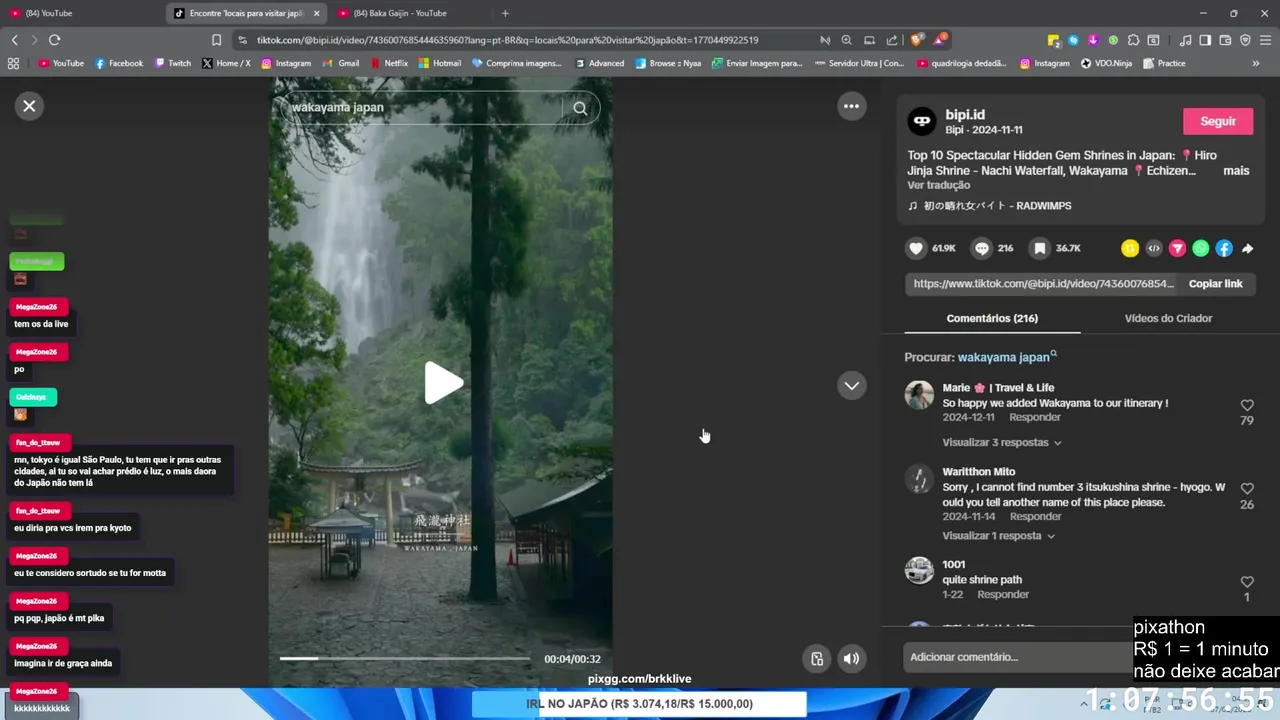Switch to first (84) YouTube tab
1280x720 pixels.
tap(80, 13)
